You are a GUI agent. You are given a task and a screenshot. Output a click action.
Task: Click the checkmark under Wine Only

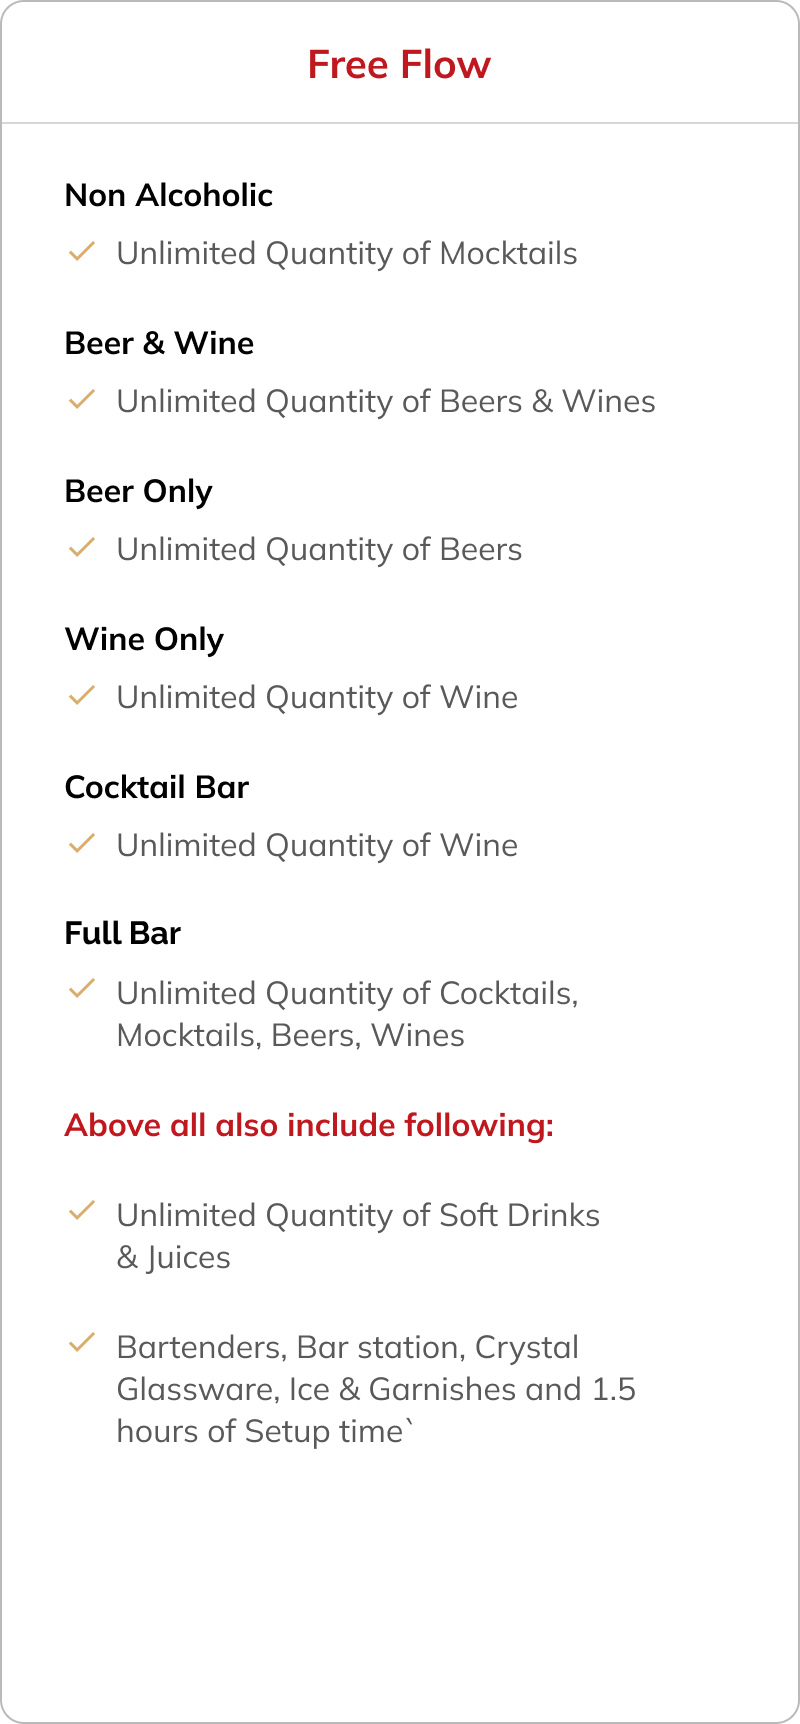click(x=81, y=695)
